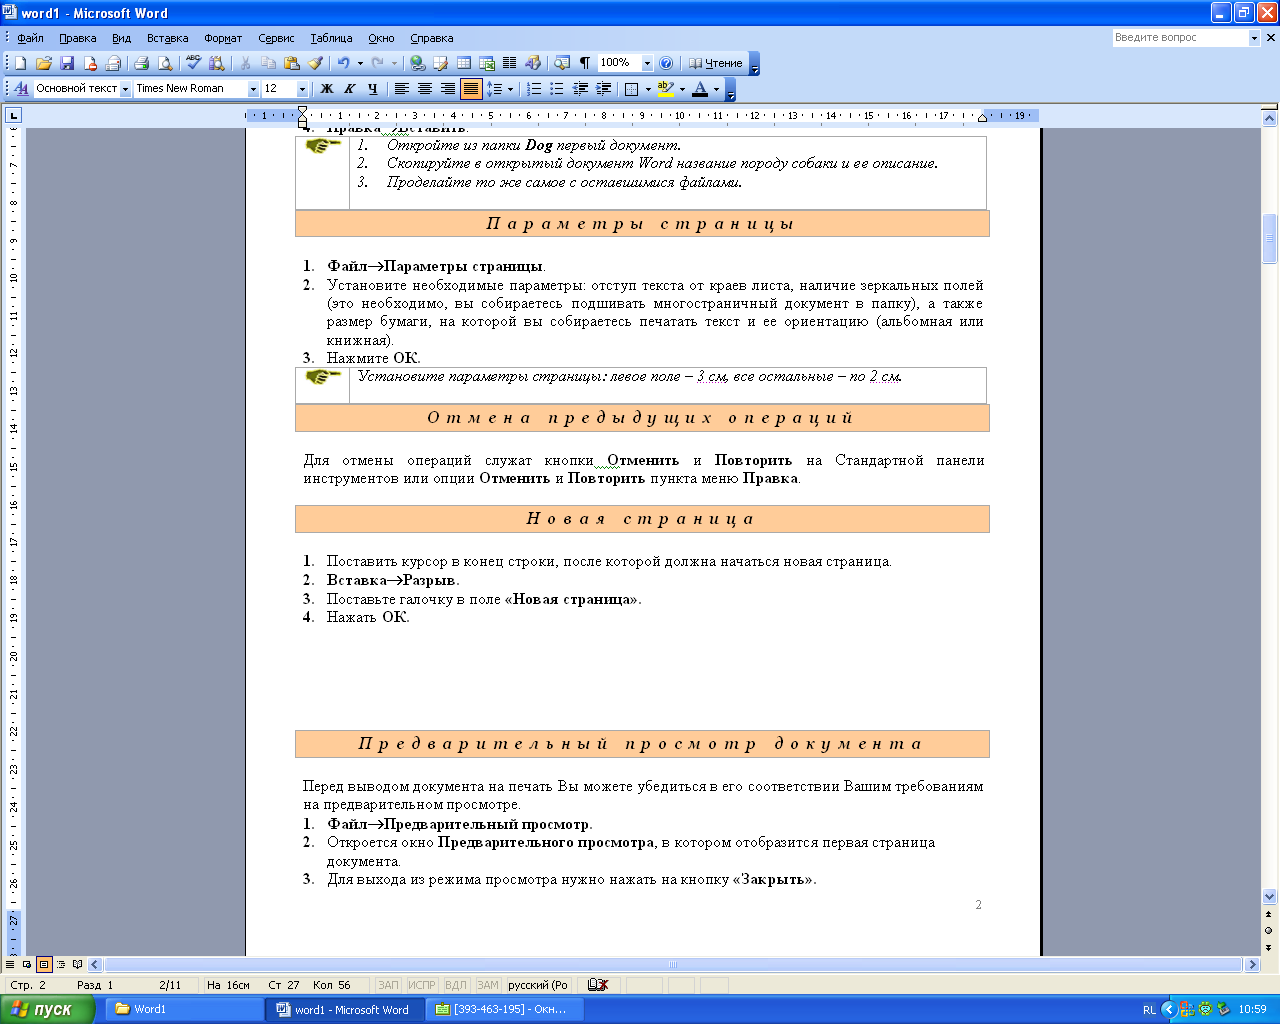Expand the line spacing dropdown arrow

pyautogui.click(x=510, y=89)
